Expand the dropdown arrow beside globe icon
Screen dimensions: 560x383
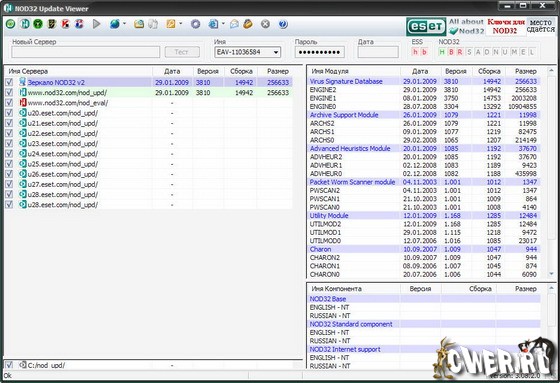[x=124, y=24]
